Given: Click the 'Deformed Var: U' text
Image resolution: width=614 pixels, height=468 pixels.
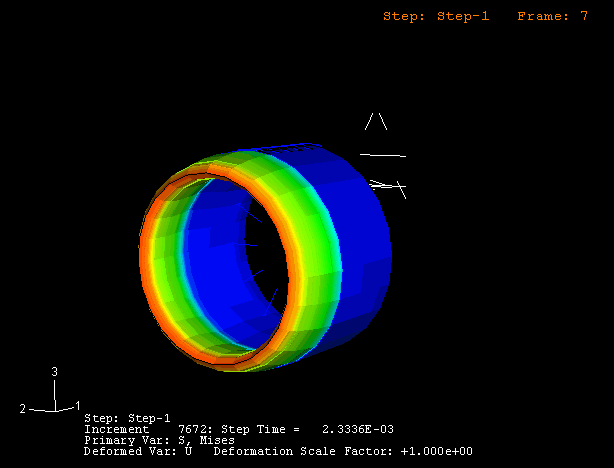Looking at the screenshot, I should pos(138,452).
